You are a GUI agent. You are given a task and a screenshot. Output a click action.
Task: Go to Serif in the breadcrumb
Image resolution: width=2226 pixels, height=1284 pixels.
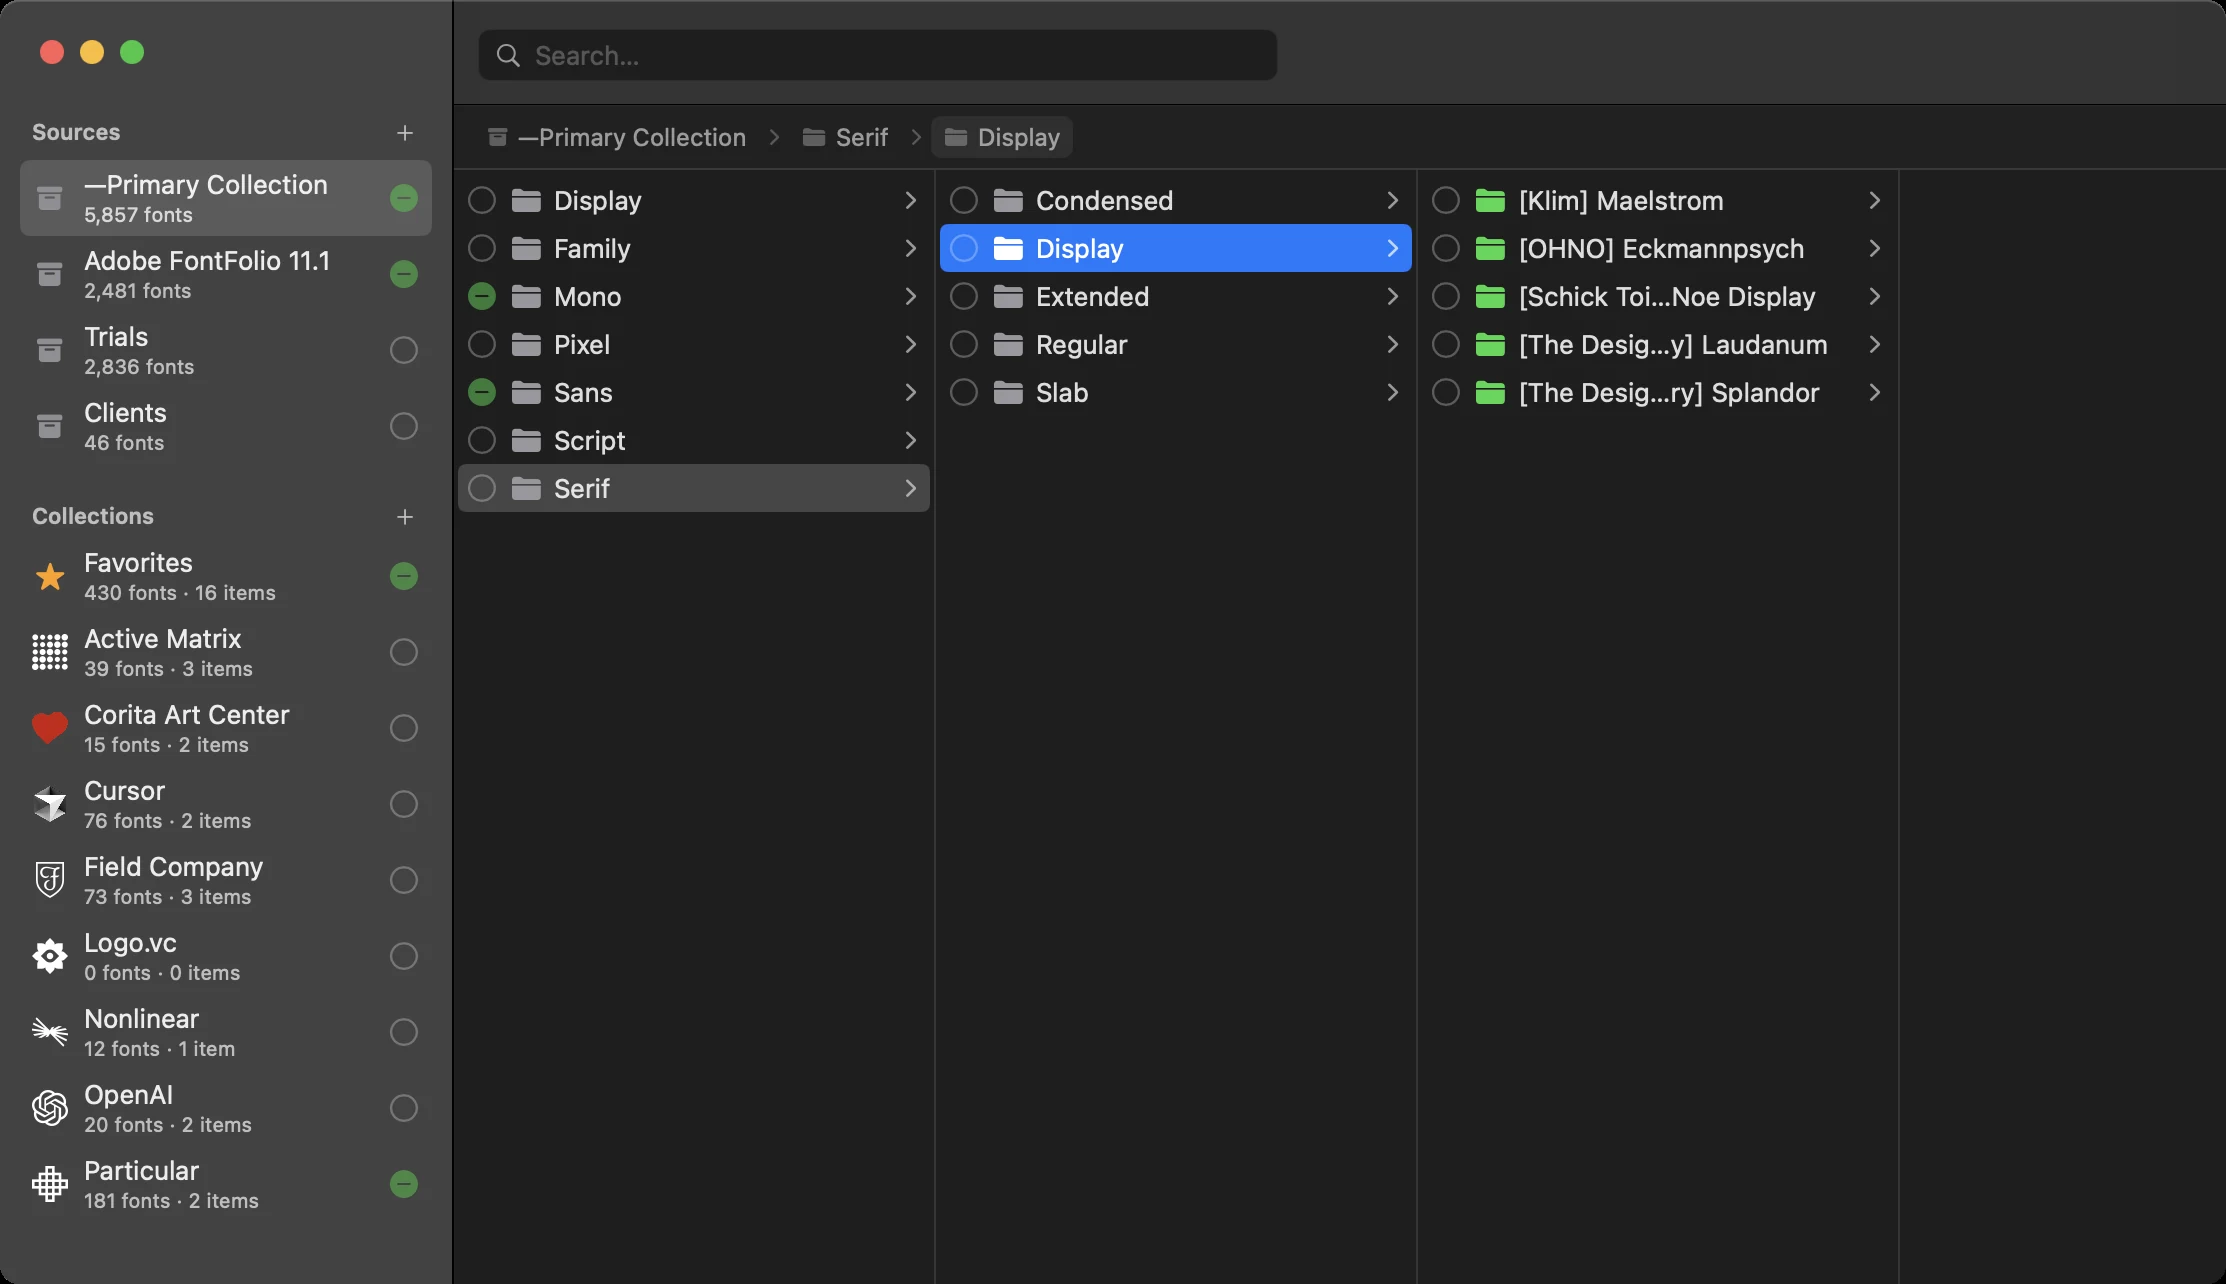click(x=845, y=137)
